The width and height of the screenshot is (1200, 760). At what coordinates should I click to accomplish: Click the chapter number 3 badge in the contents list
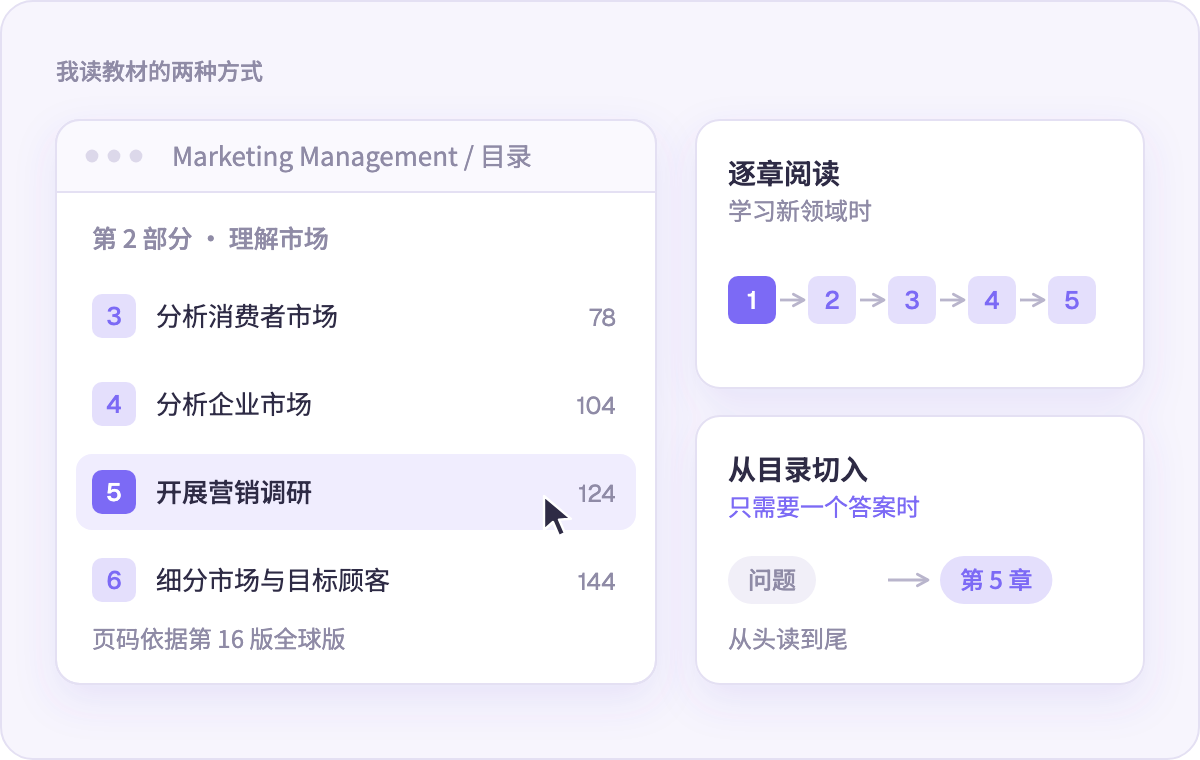pos(114,317)
